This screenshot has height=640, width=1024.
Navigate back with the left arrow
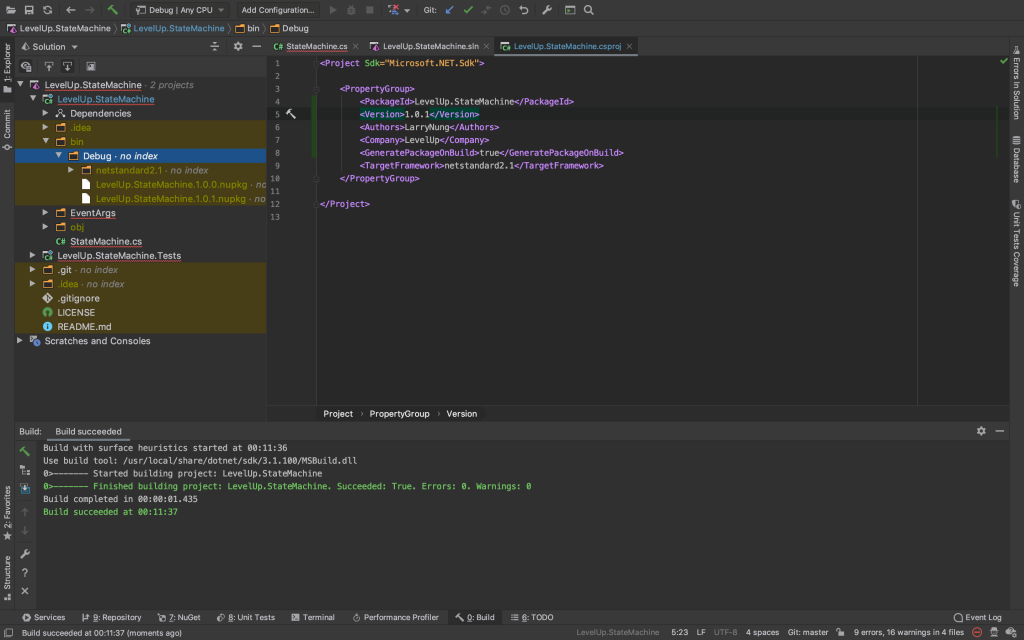[71, 10]
